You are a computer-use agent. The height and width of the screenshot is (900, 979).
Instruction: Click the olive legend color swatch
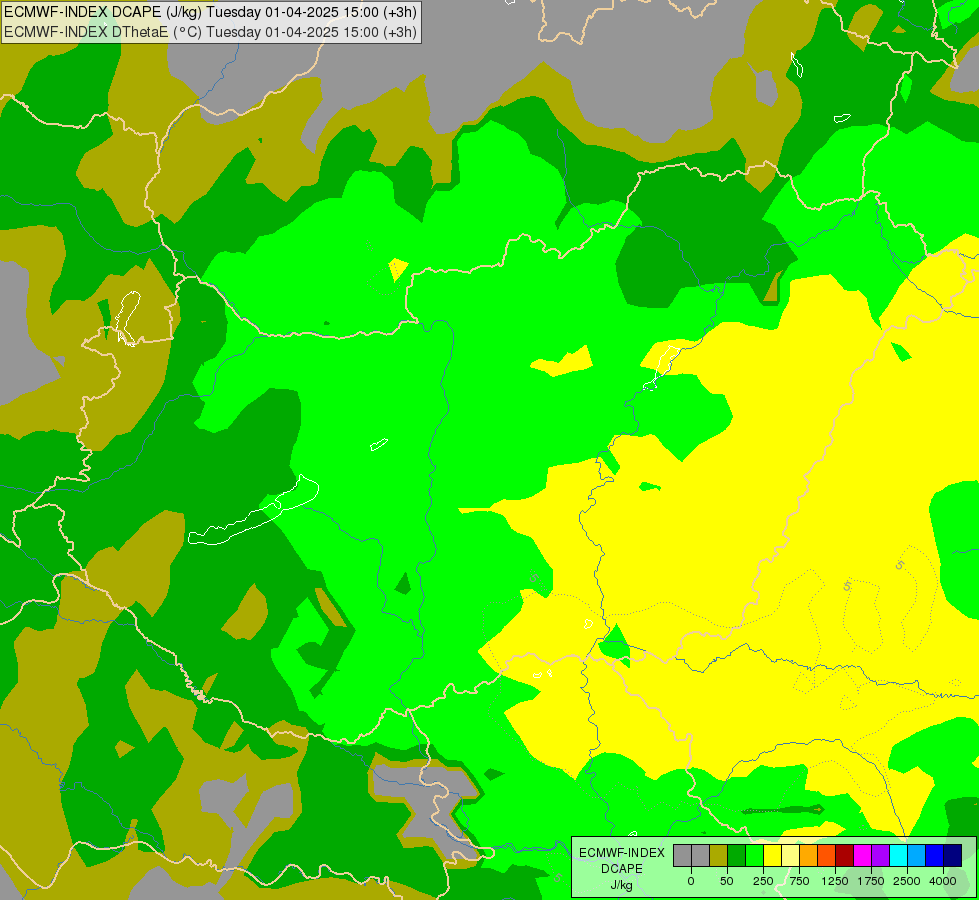(x=719, y=855)
